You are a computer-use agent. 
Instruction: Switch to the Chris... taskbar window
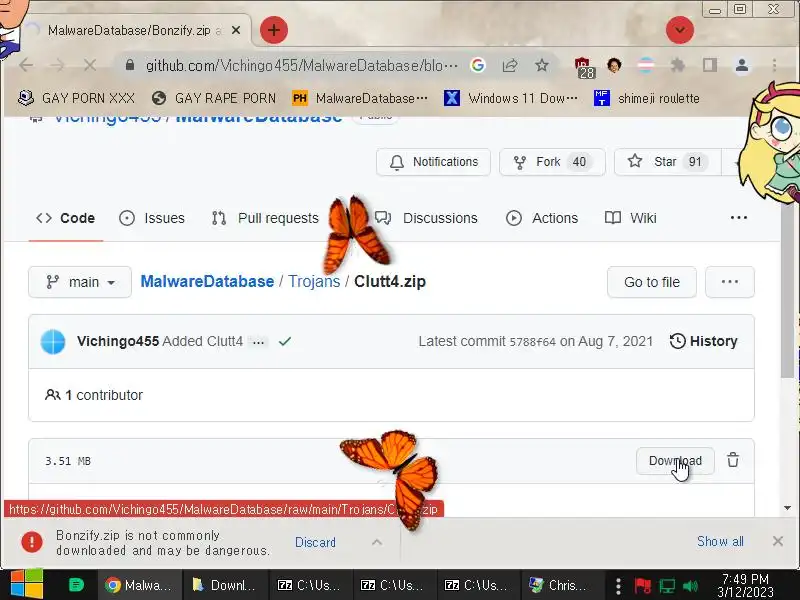pyautogui.click(x=560, y=585)
